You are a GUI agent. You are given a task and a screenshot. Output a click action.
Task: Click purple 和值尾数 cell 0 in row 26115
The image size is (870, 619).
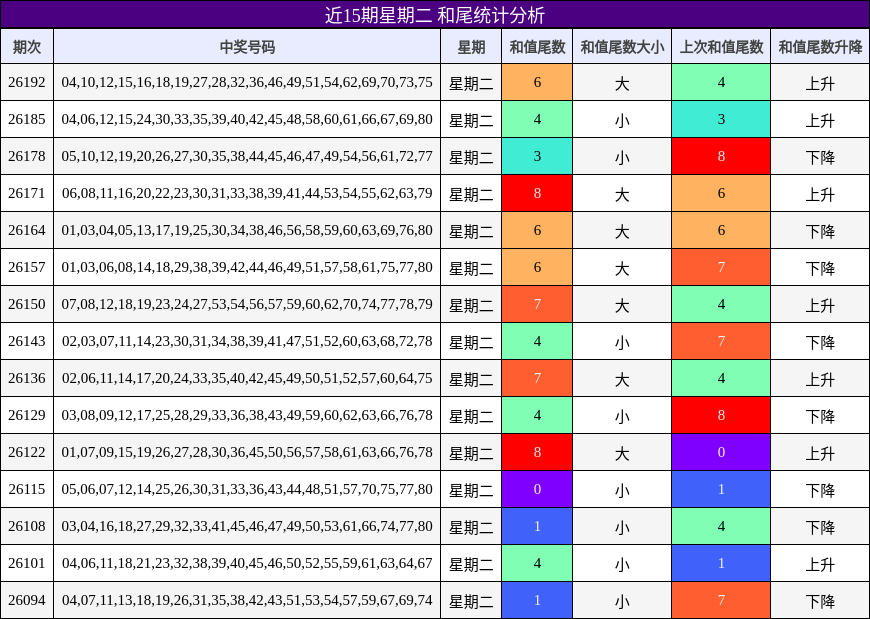(x=537, y=489)
